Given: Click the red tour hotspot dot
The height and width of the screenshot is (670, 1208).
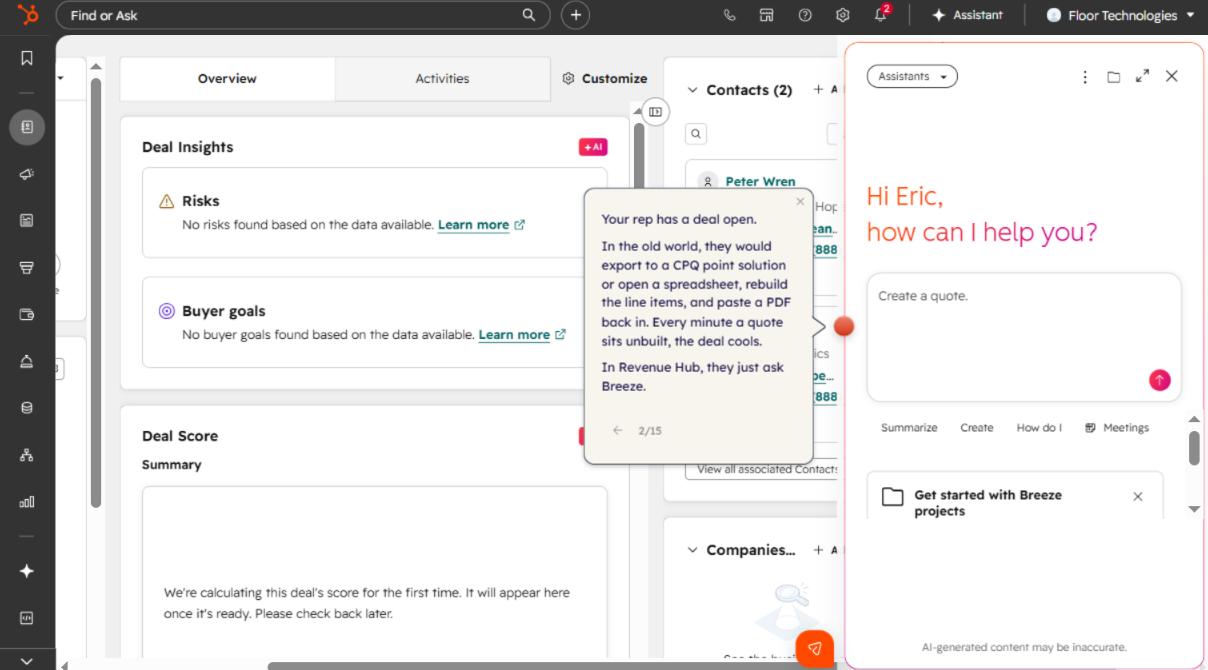Looking at the screenshot, I should tap(844, 326).
